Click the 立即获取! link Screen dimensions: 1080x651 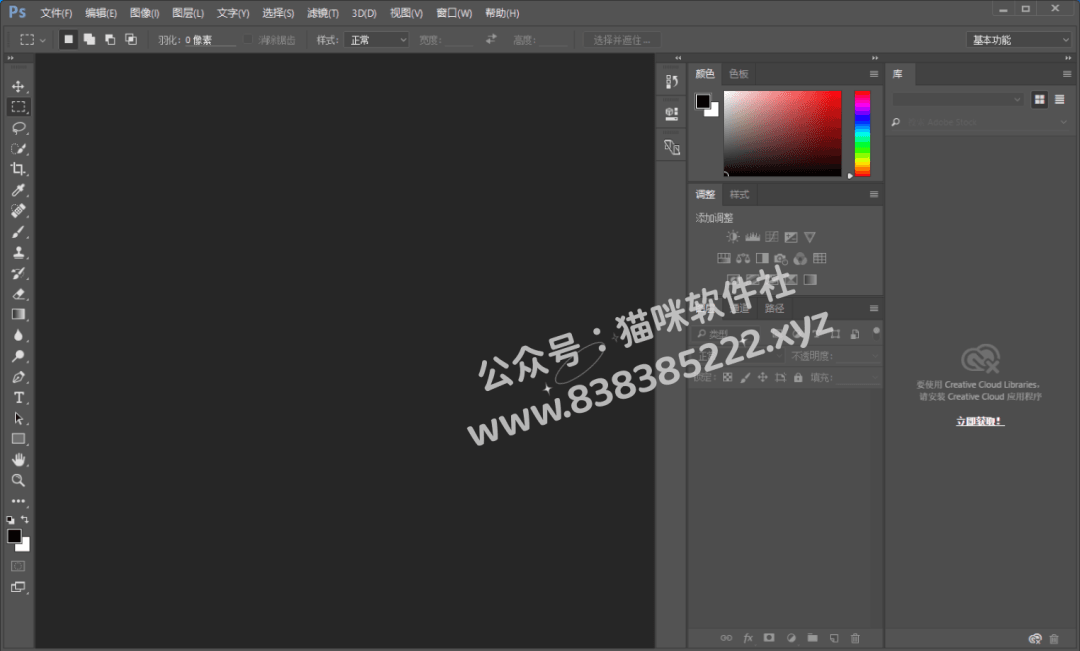coord(979,421)
